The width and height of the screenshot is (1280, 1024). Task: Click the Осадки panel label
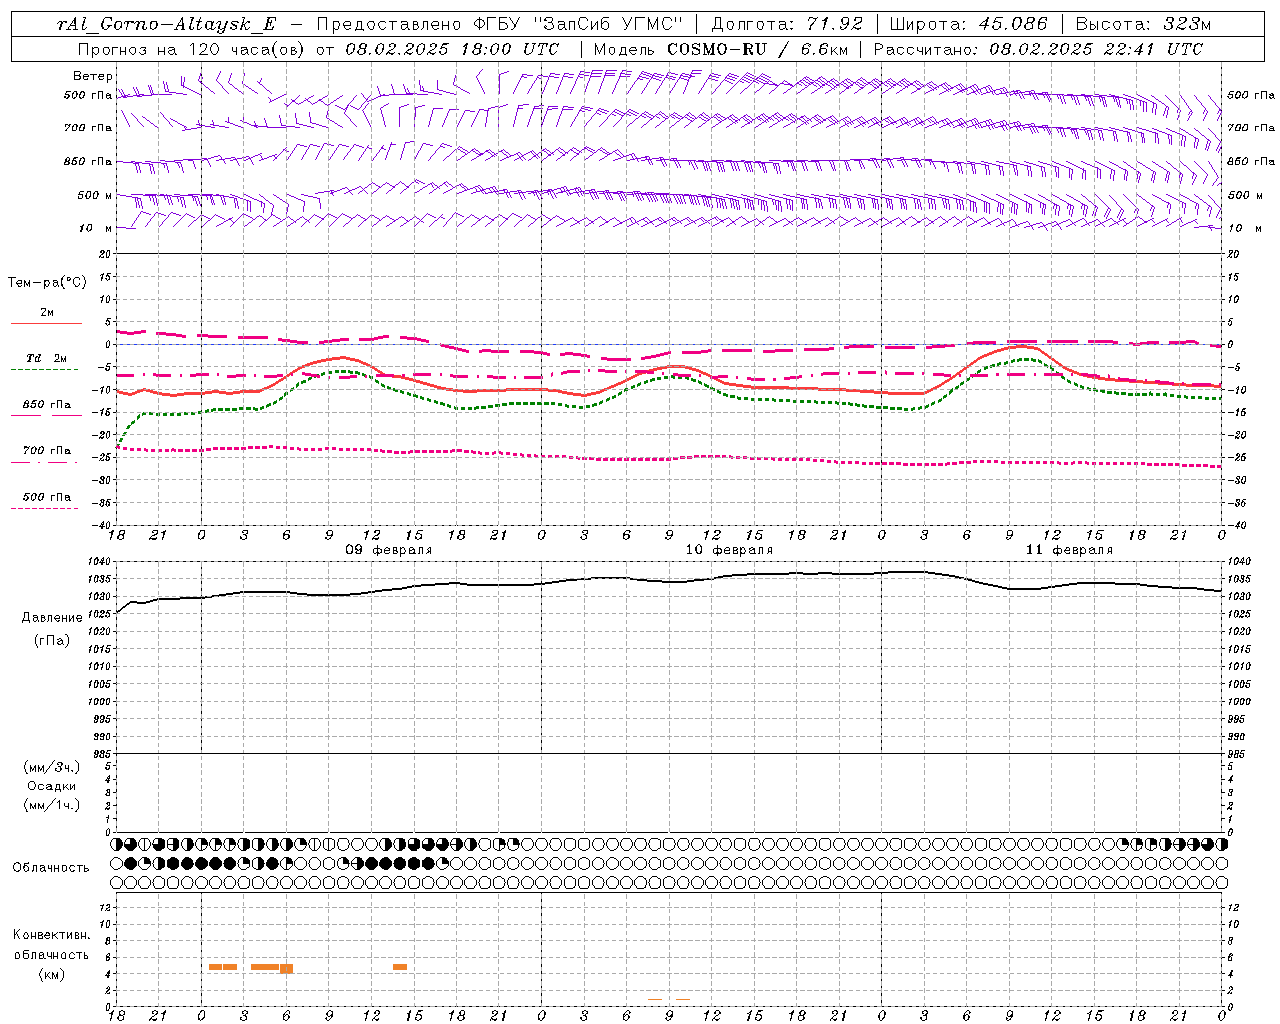coord(52,786)
